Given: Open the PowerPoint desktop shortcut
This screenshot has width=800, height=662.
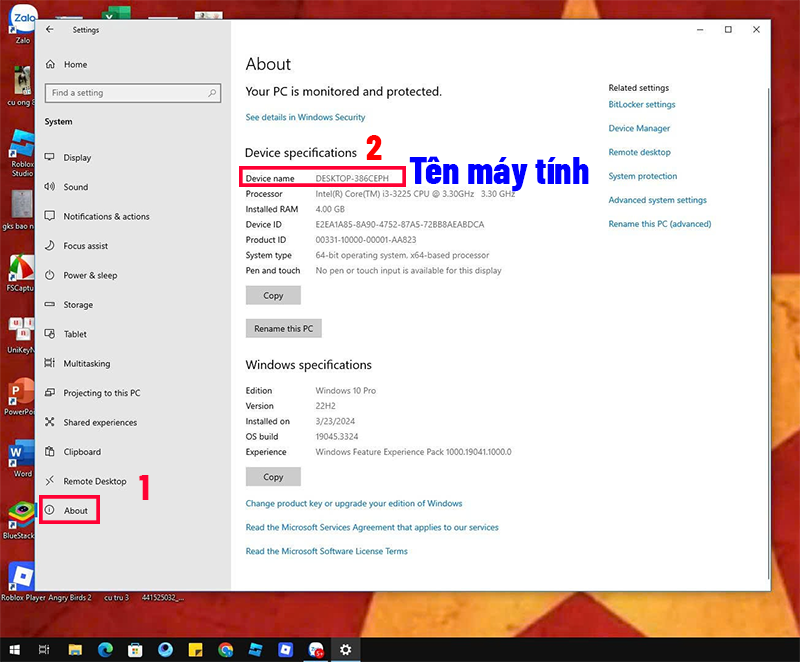Looking at the screenshot, I should tap(20, 396).
